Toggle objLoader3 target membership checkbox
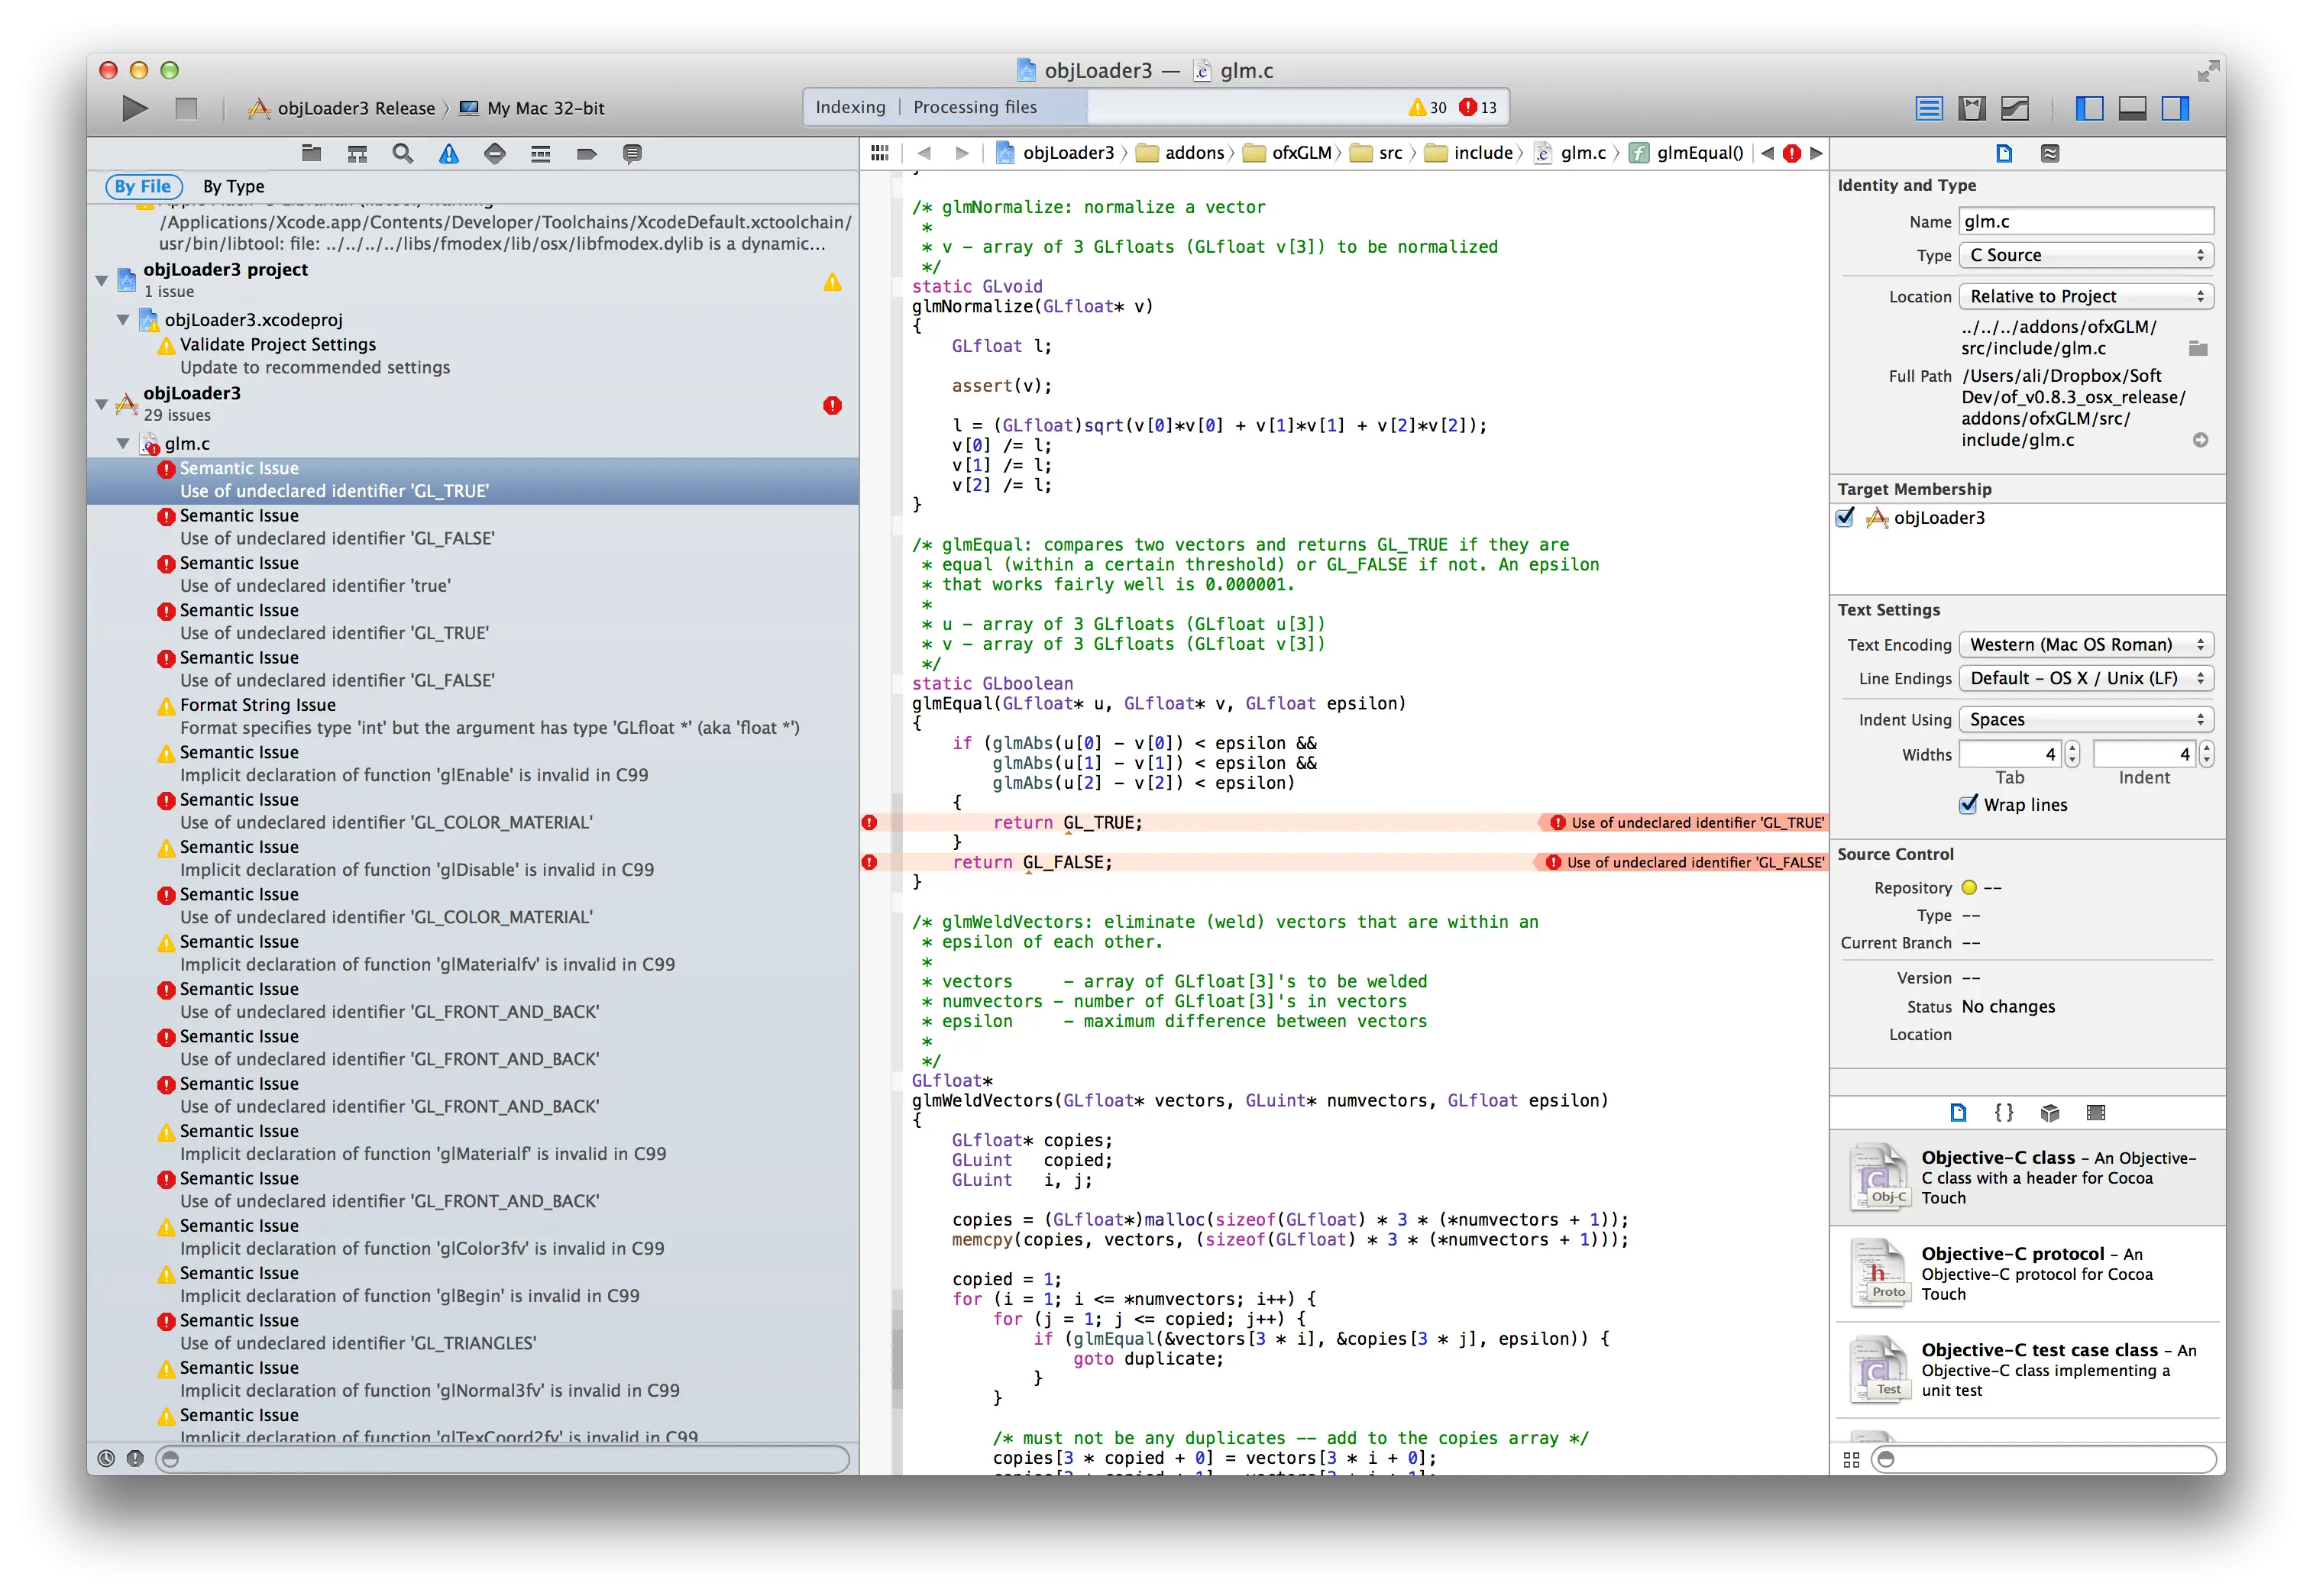This screenshot has width=2313, height=1596. 1846,517
